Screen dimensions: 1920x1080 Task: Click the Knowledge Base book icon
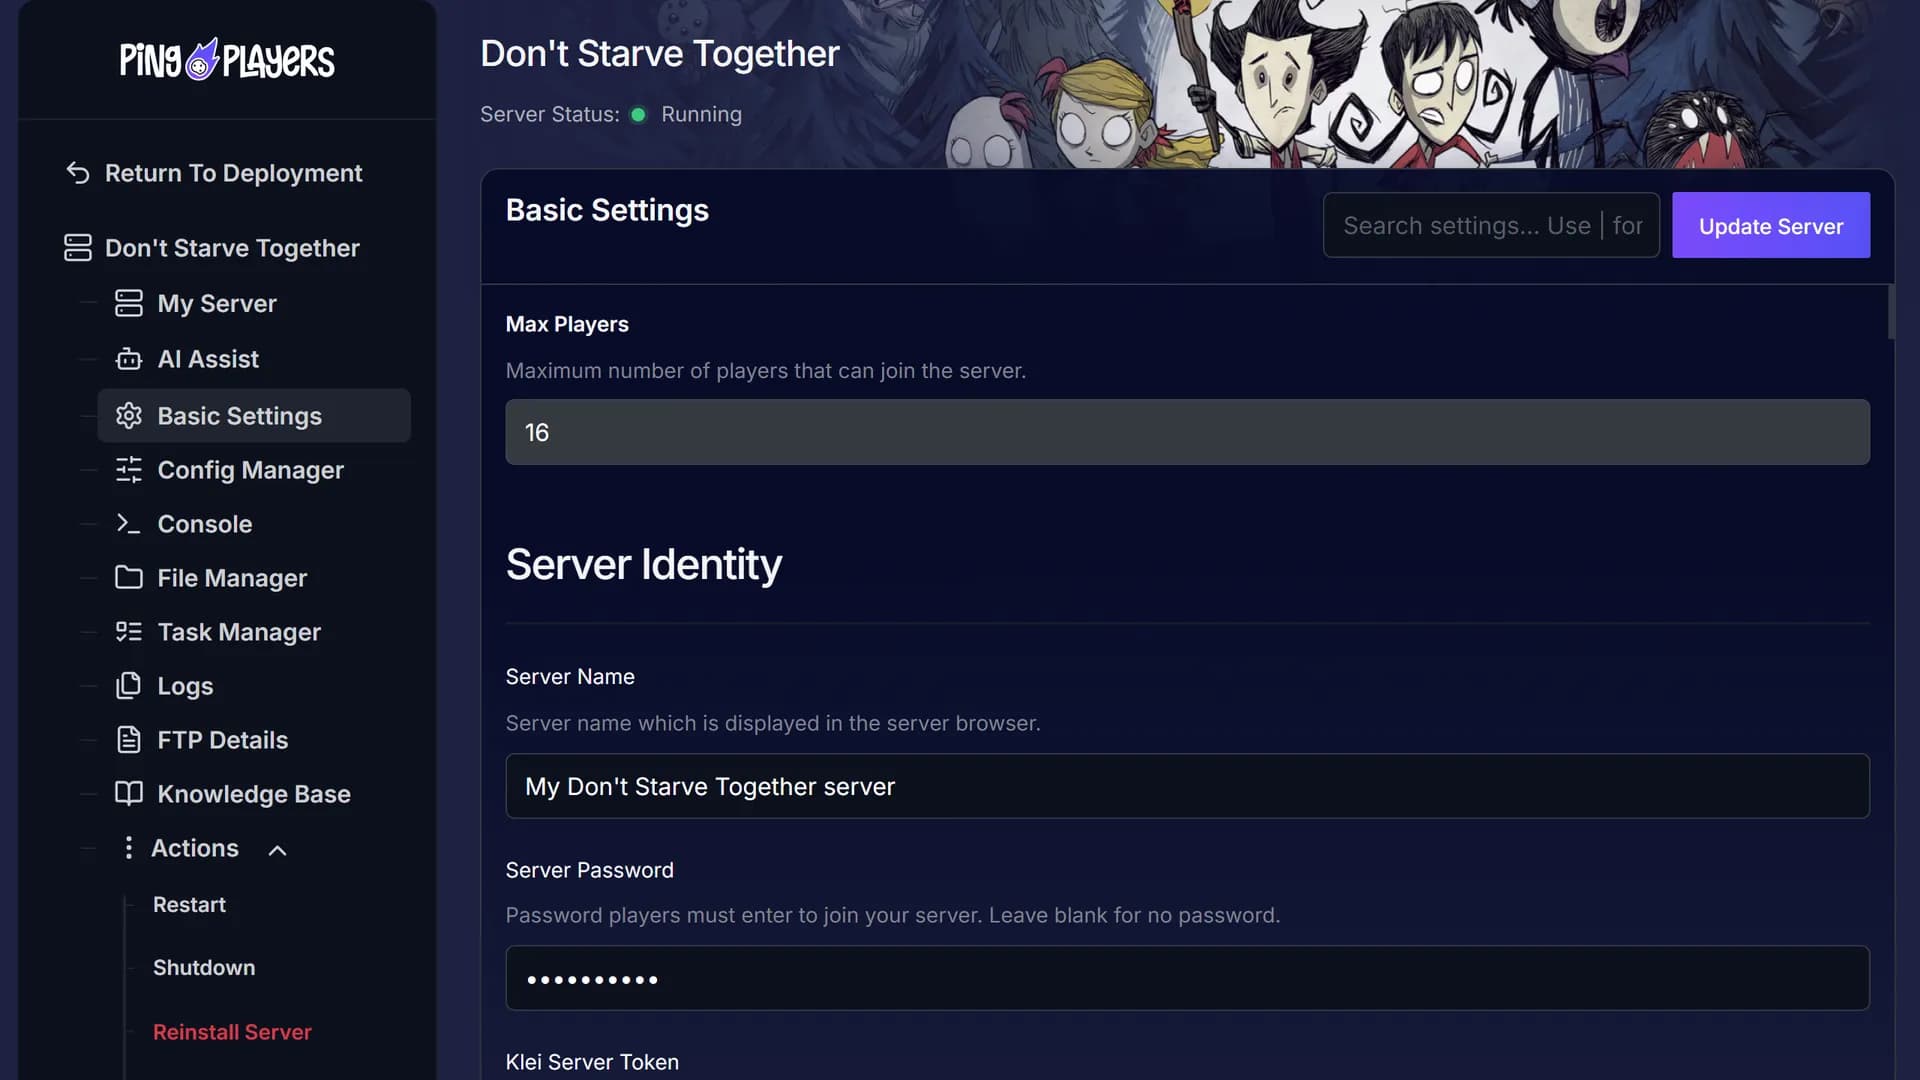[129, 794]
